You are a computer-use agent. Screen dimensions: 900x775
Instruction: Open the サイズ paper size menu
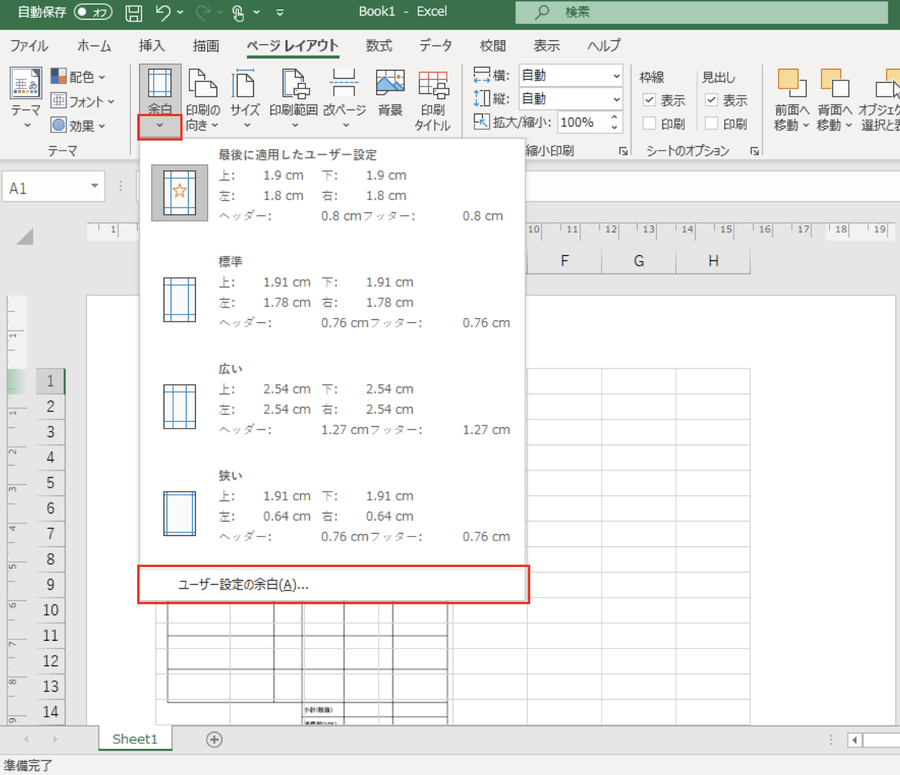point(245,99)
